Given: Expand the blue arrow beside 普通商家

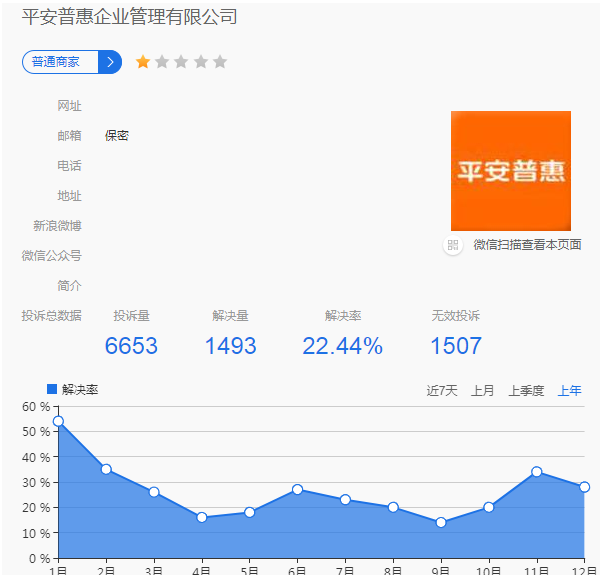Looking at the screenshot, I should (x=110, y=62).
